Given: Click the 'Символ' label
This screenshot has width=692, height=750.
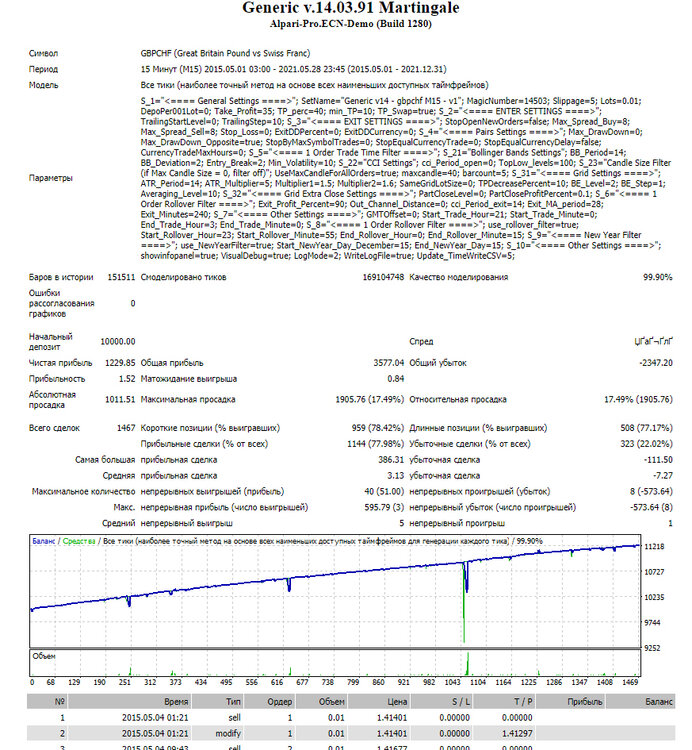Looking at the screenshot, I should tap(43, 54).
